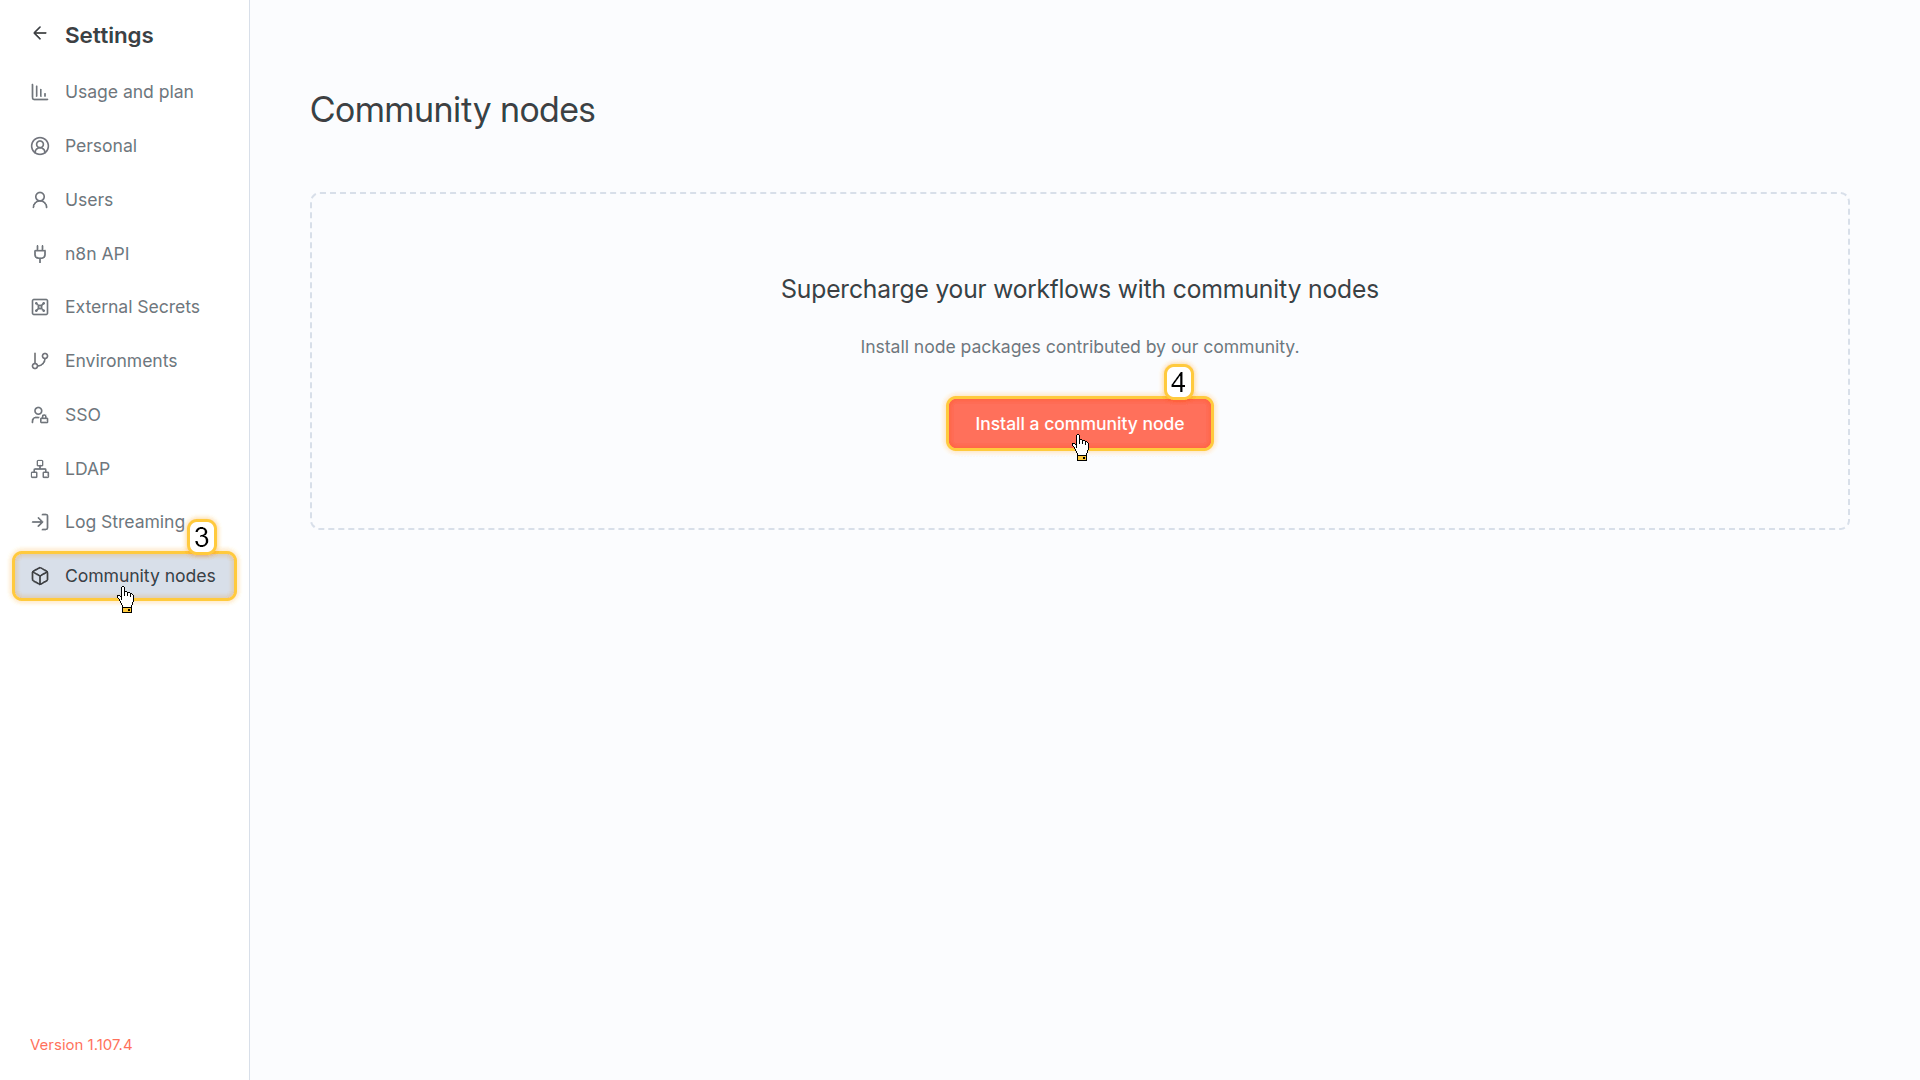Open Log Streaming settings
This screenshot has height=1080, width=1920.
coord(124,522)
